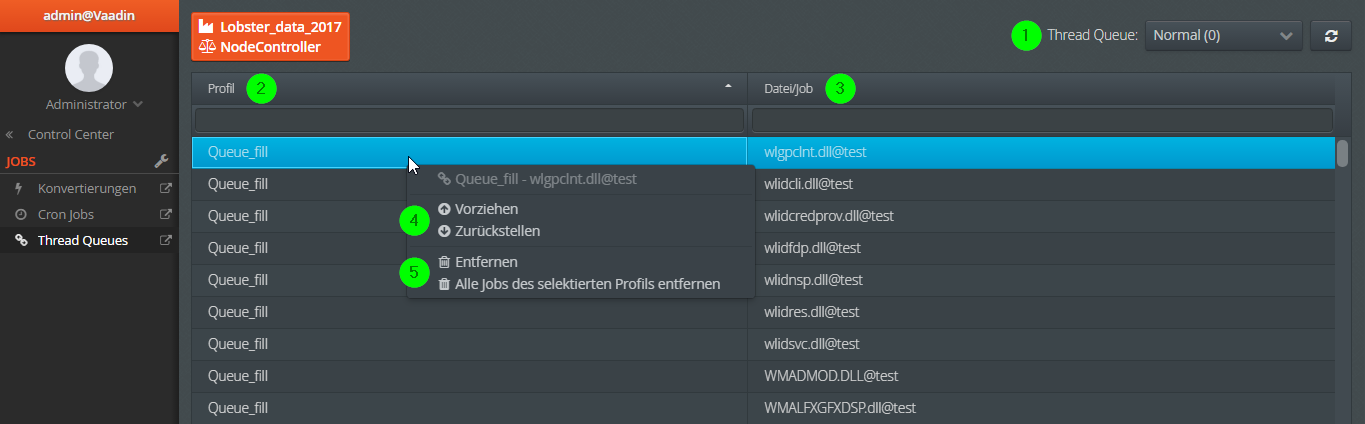The image size is (1365, 424).
Task: Click Queue_fill in the wlidres.dll@test row
Action: point(238,312)
